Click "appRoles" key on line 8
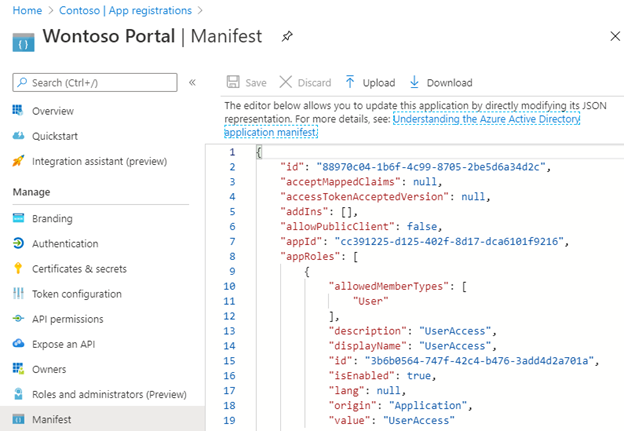The image size is (624, 431). click(x=310, y=256)
